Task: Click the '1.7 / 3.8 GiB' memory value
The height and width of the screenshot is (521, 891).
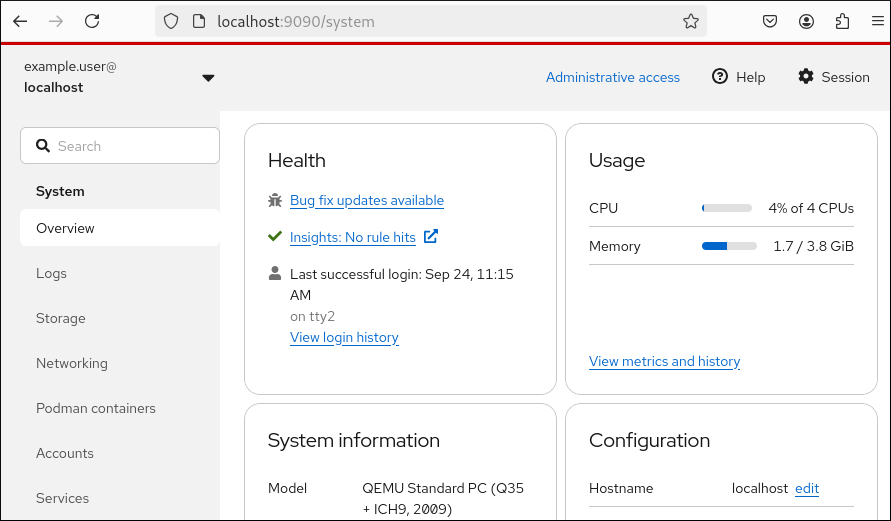Action: pyautogui.click(x=813, y=246)
